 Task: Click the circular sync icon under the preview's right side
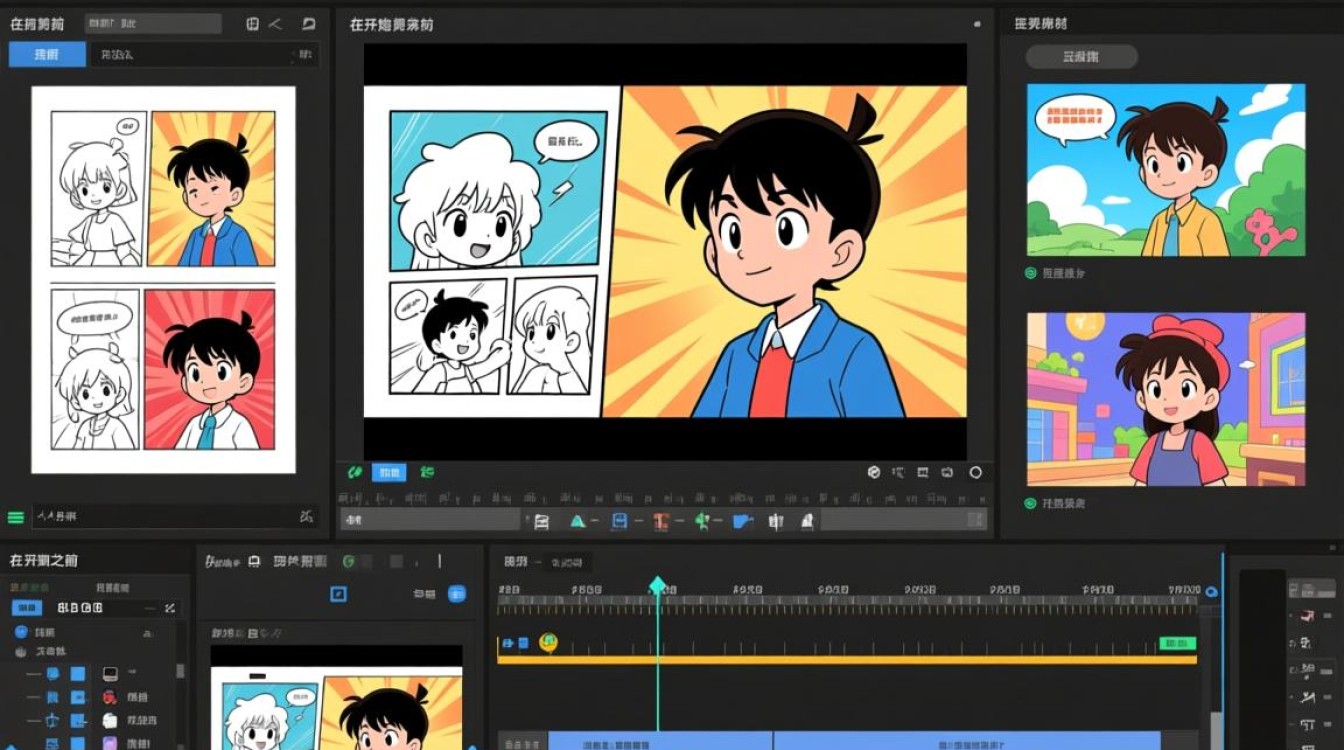coord(873,472)
